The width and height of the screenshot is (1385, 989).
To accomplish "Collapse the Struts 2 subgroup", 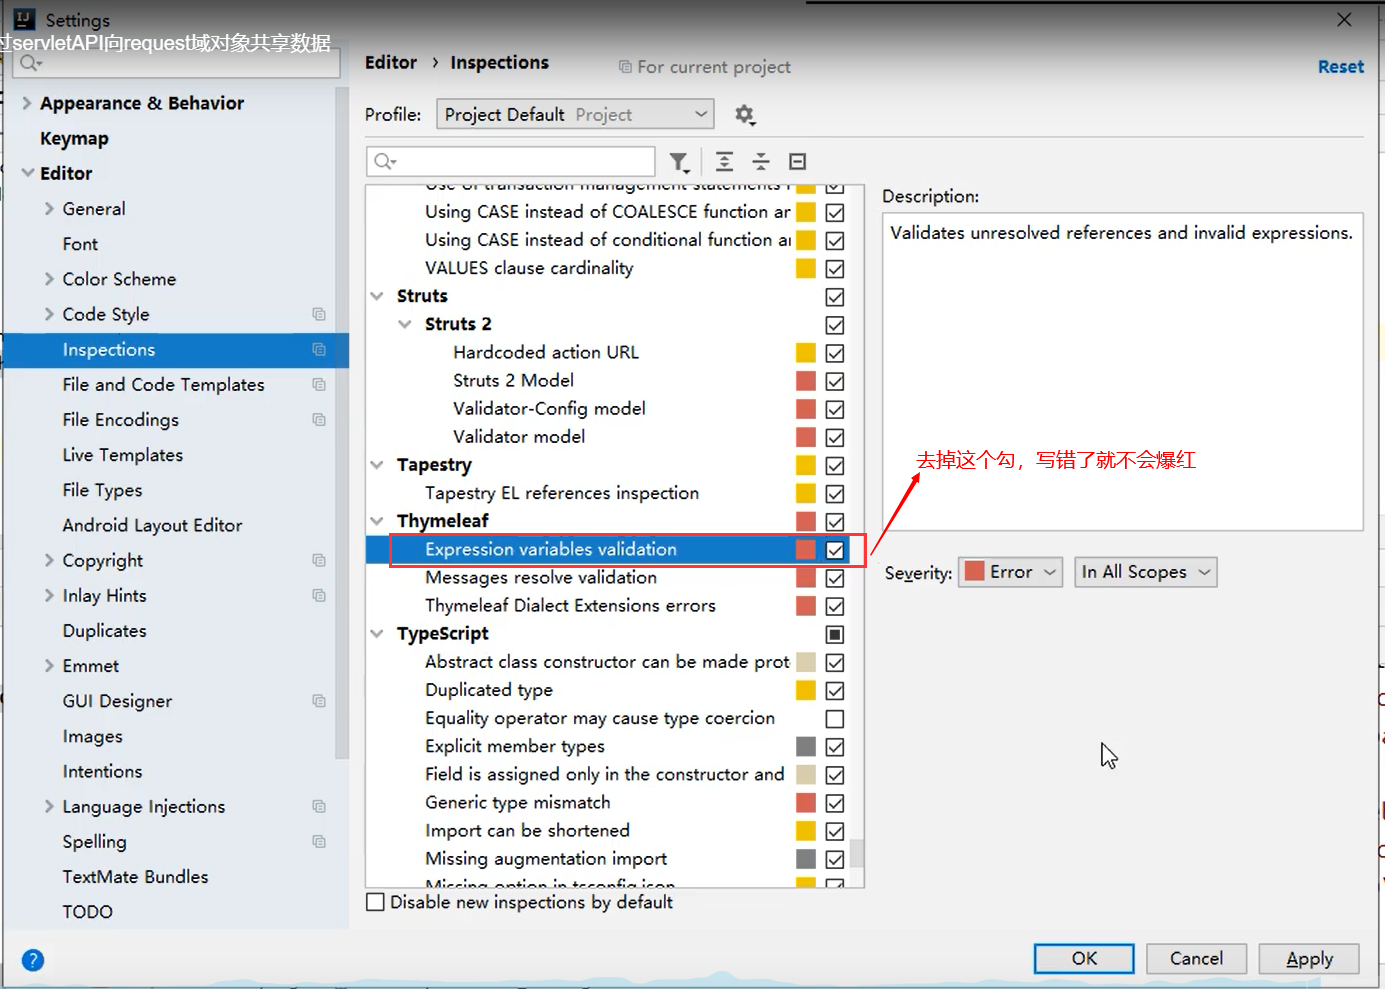I will click(x=405, y=324).
